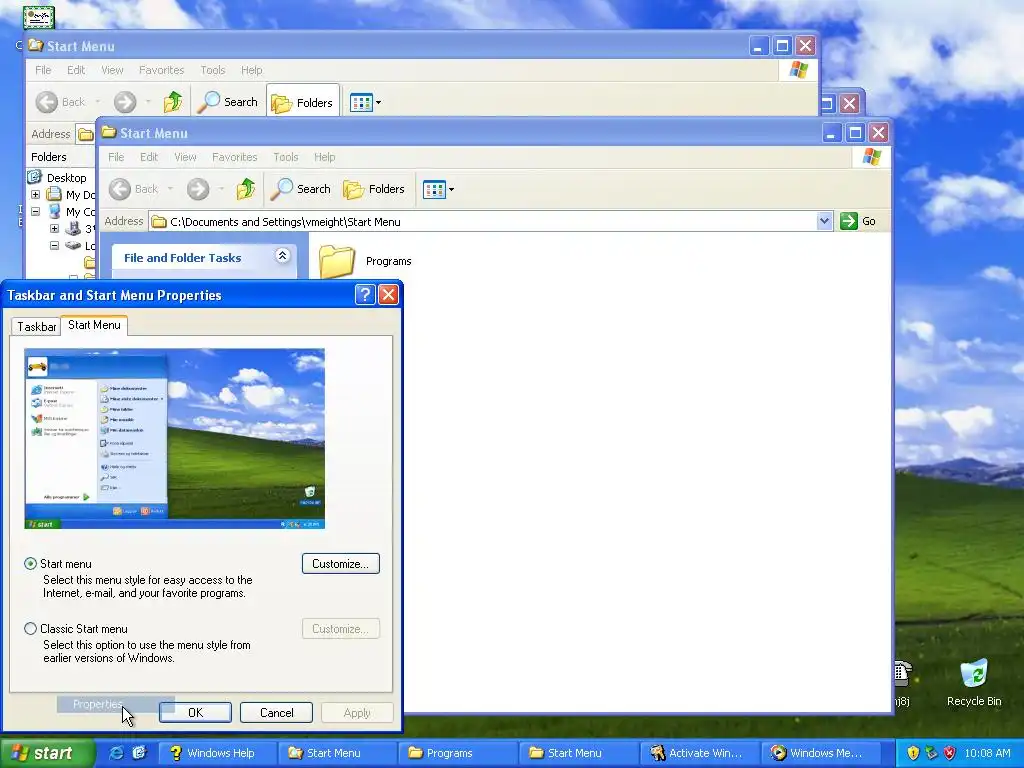Close Taskbar and Start Menu Properties dialog
The width and height of the screenshot is (1024, 768).
click(389, 295)
